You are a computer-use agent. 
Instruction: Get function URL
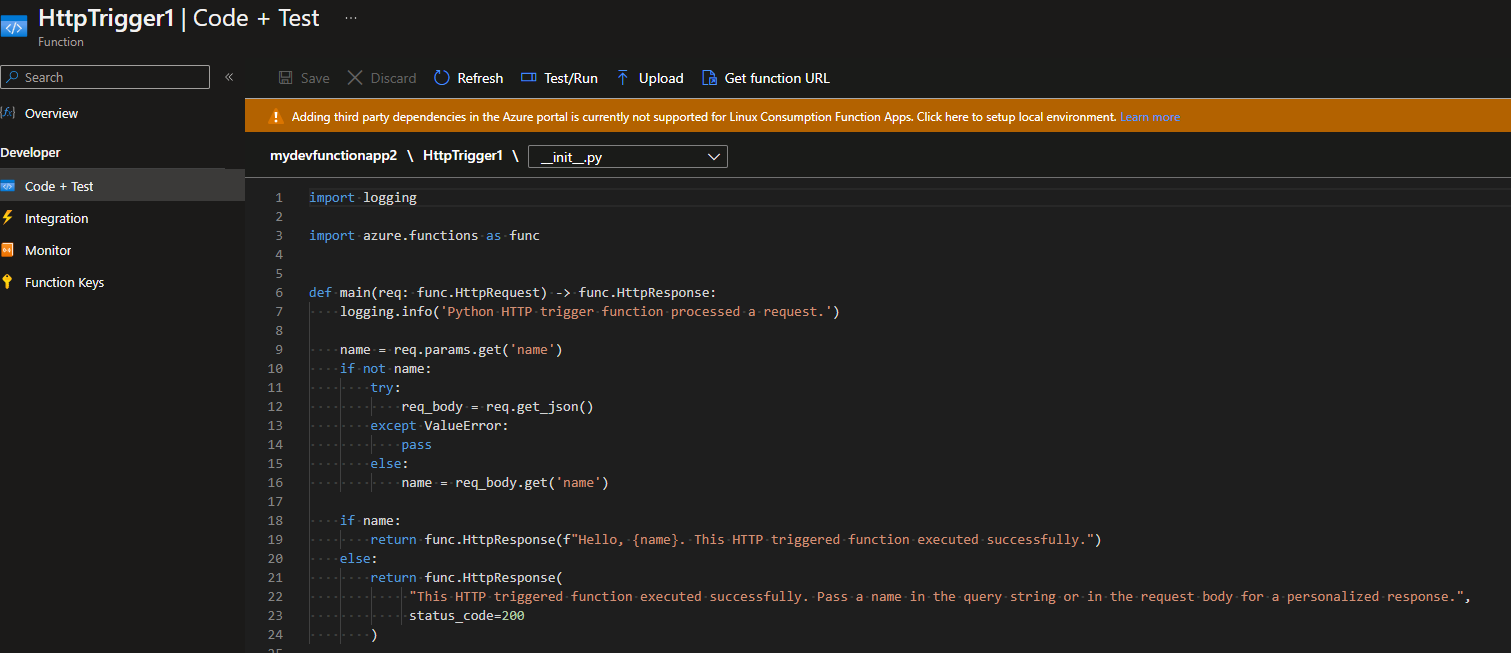pyautogui.click(x=766, y=78)
